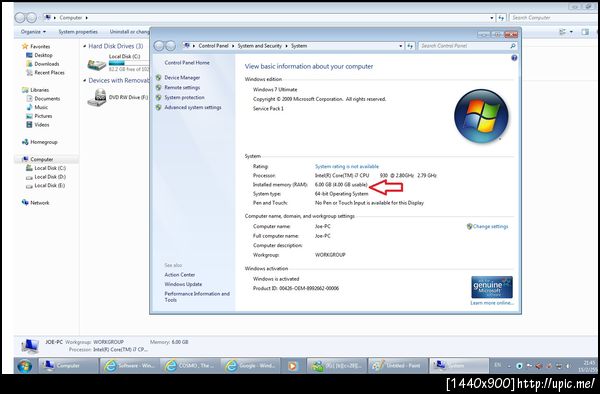Click the volume icon in system tray
The image size is (600, 394).
pos(568,366)
